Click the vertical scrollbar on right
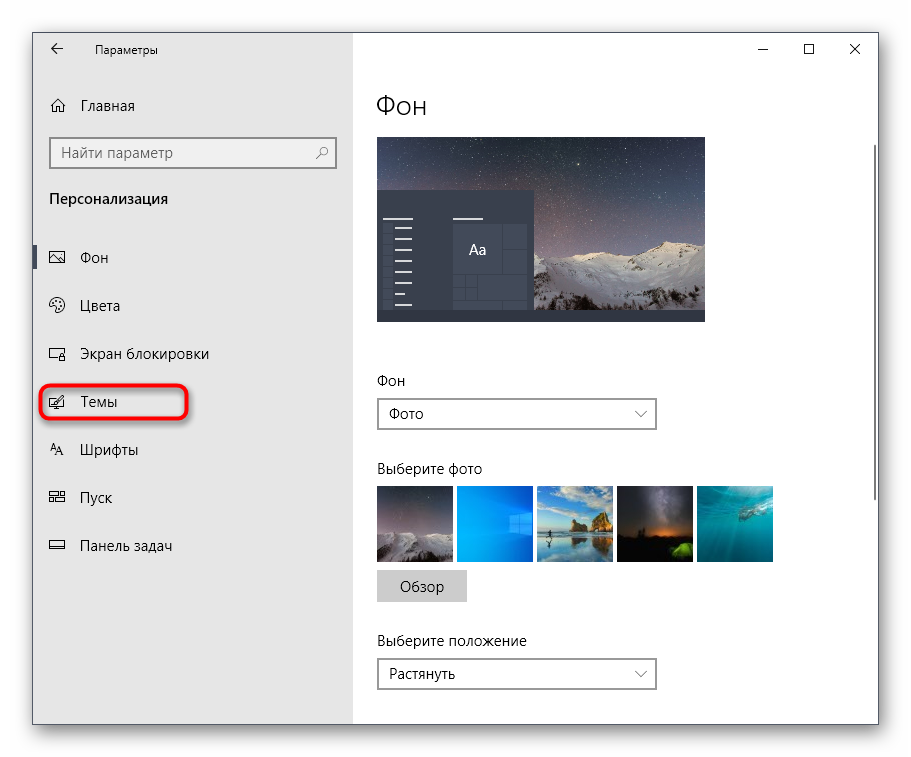911x757 pixels. (x=875, y=320)
